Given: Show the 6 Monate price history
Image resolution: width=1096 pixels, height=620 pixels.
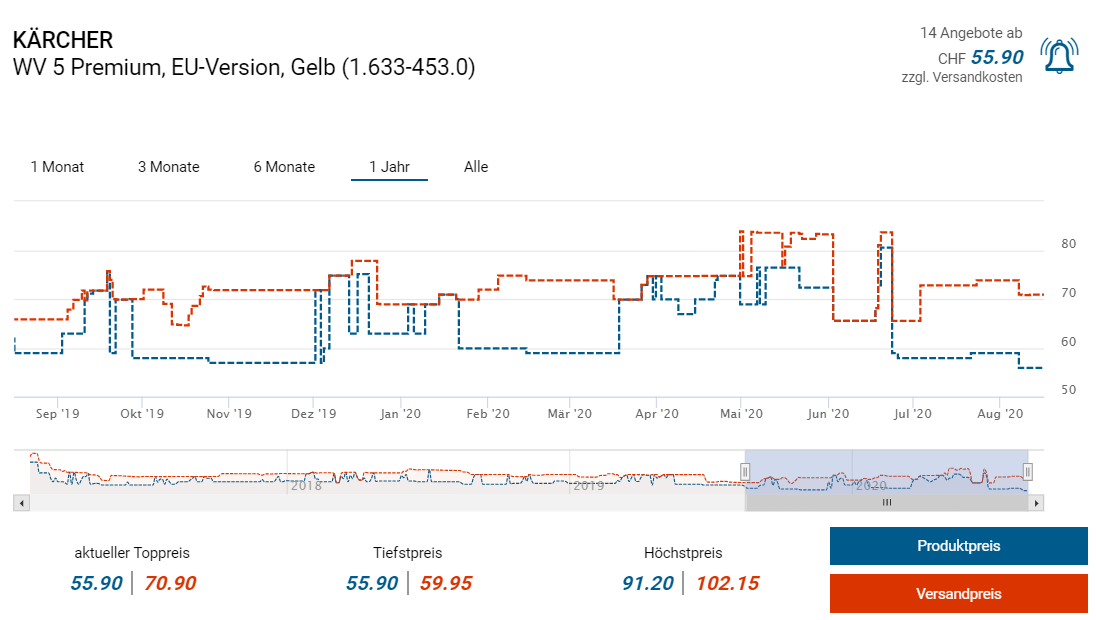Looking at the screenshot, I should click(284, 167).
